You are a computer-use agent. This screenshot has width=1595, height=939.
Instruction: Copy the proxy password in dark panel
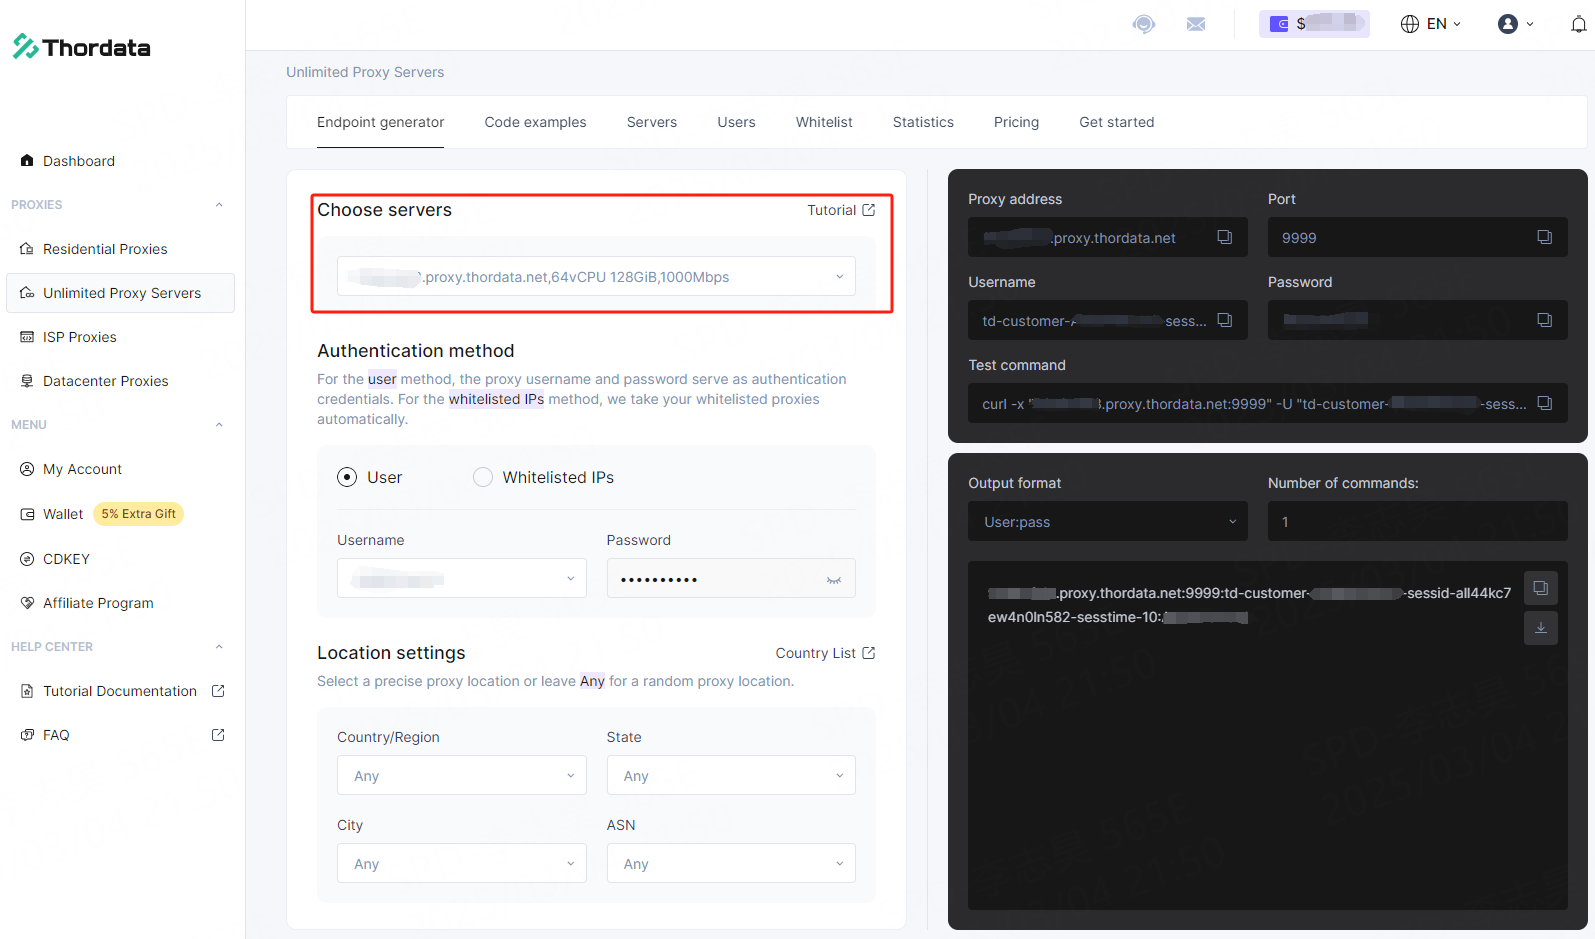[x=1544, y=320]
